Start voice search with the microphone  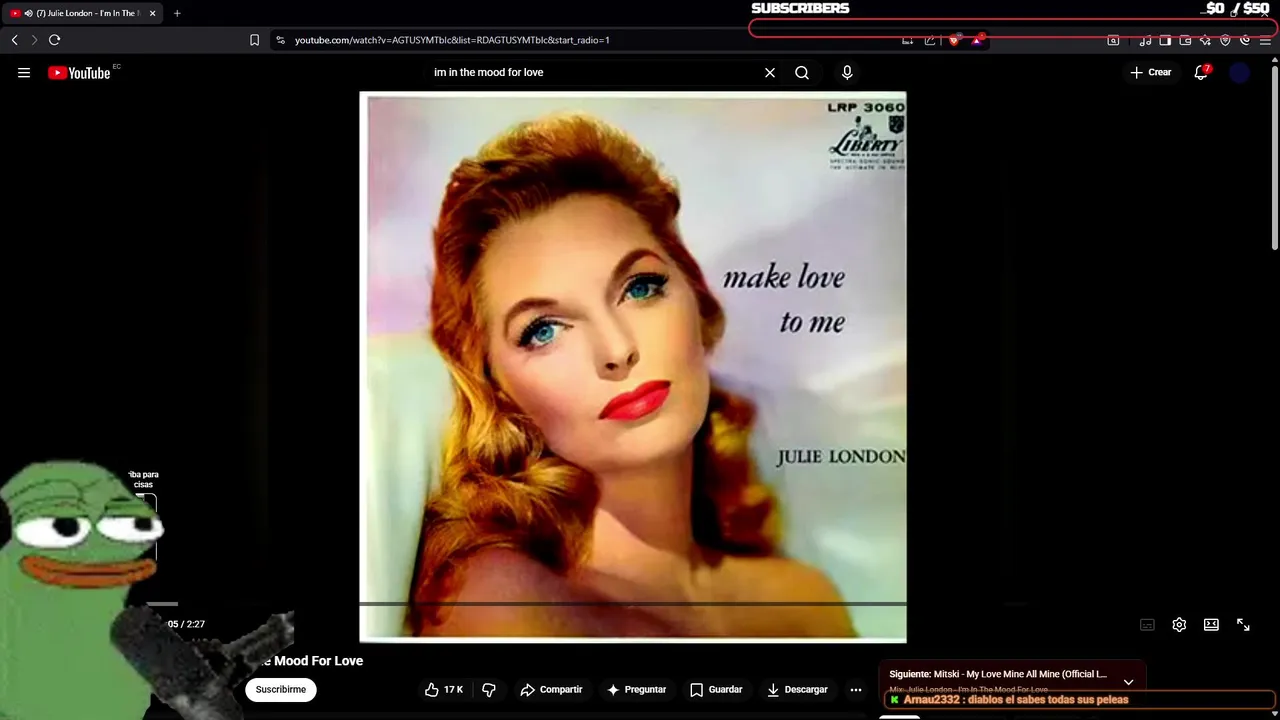tap(847, 72)
